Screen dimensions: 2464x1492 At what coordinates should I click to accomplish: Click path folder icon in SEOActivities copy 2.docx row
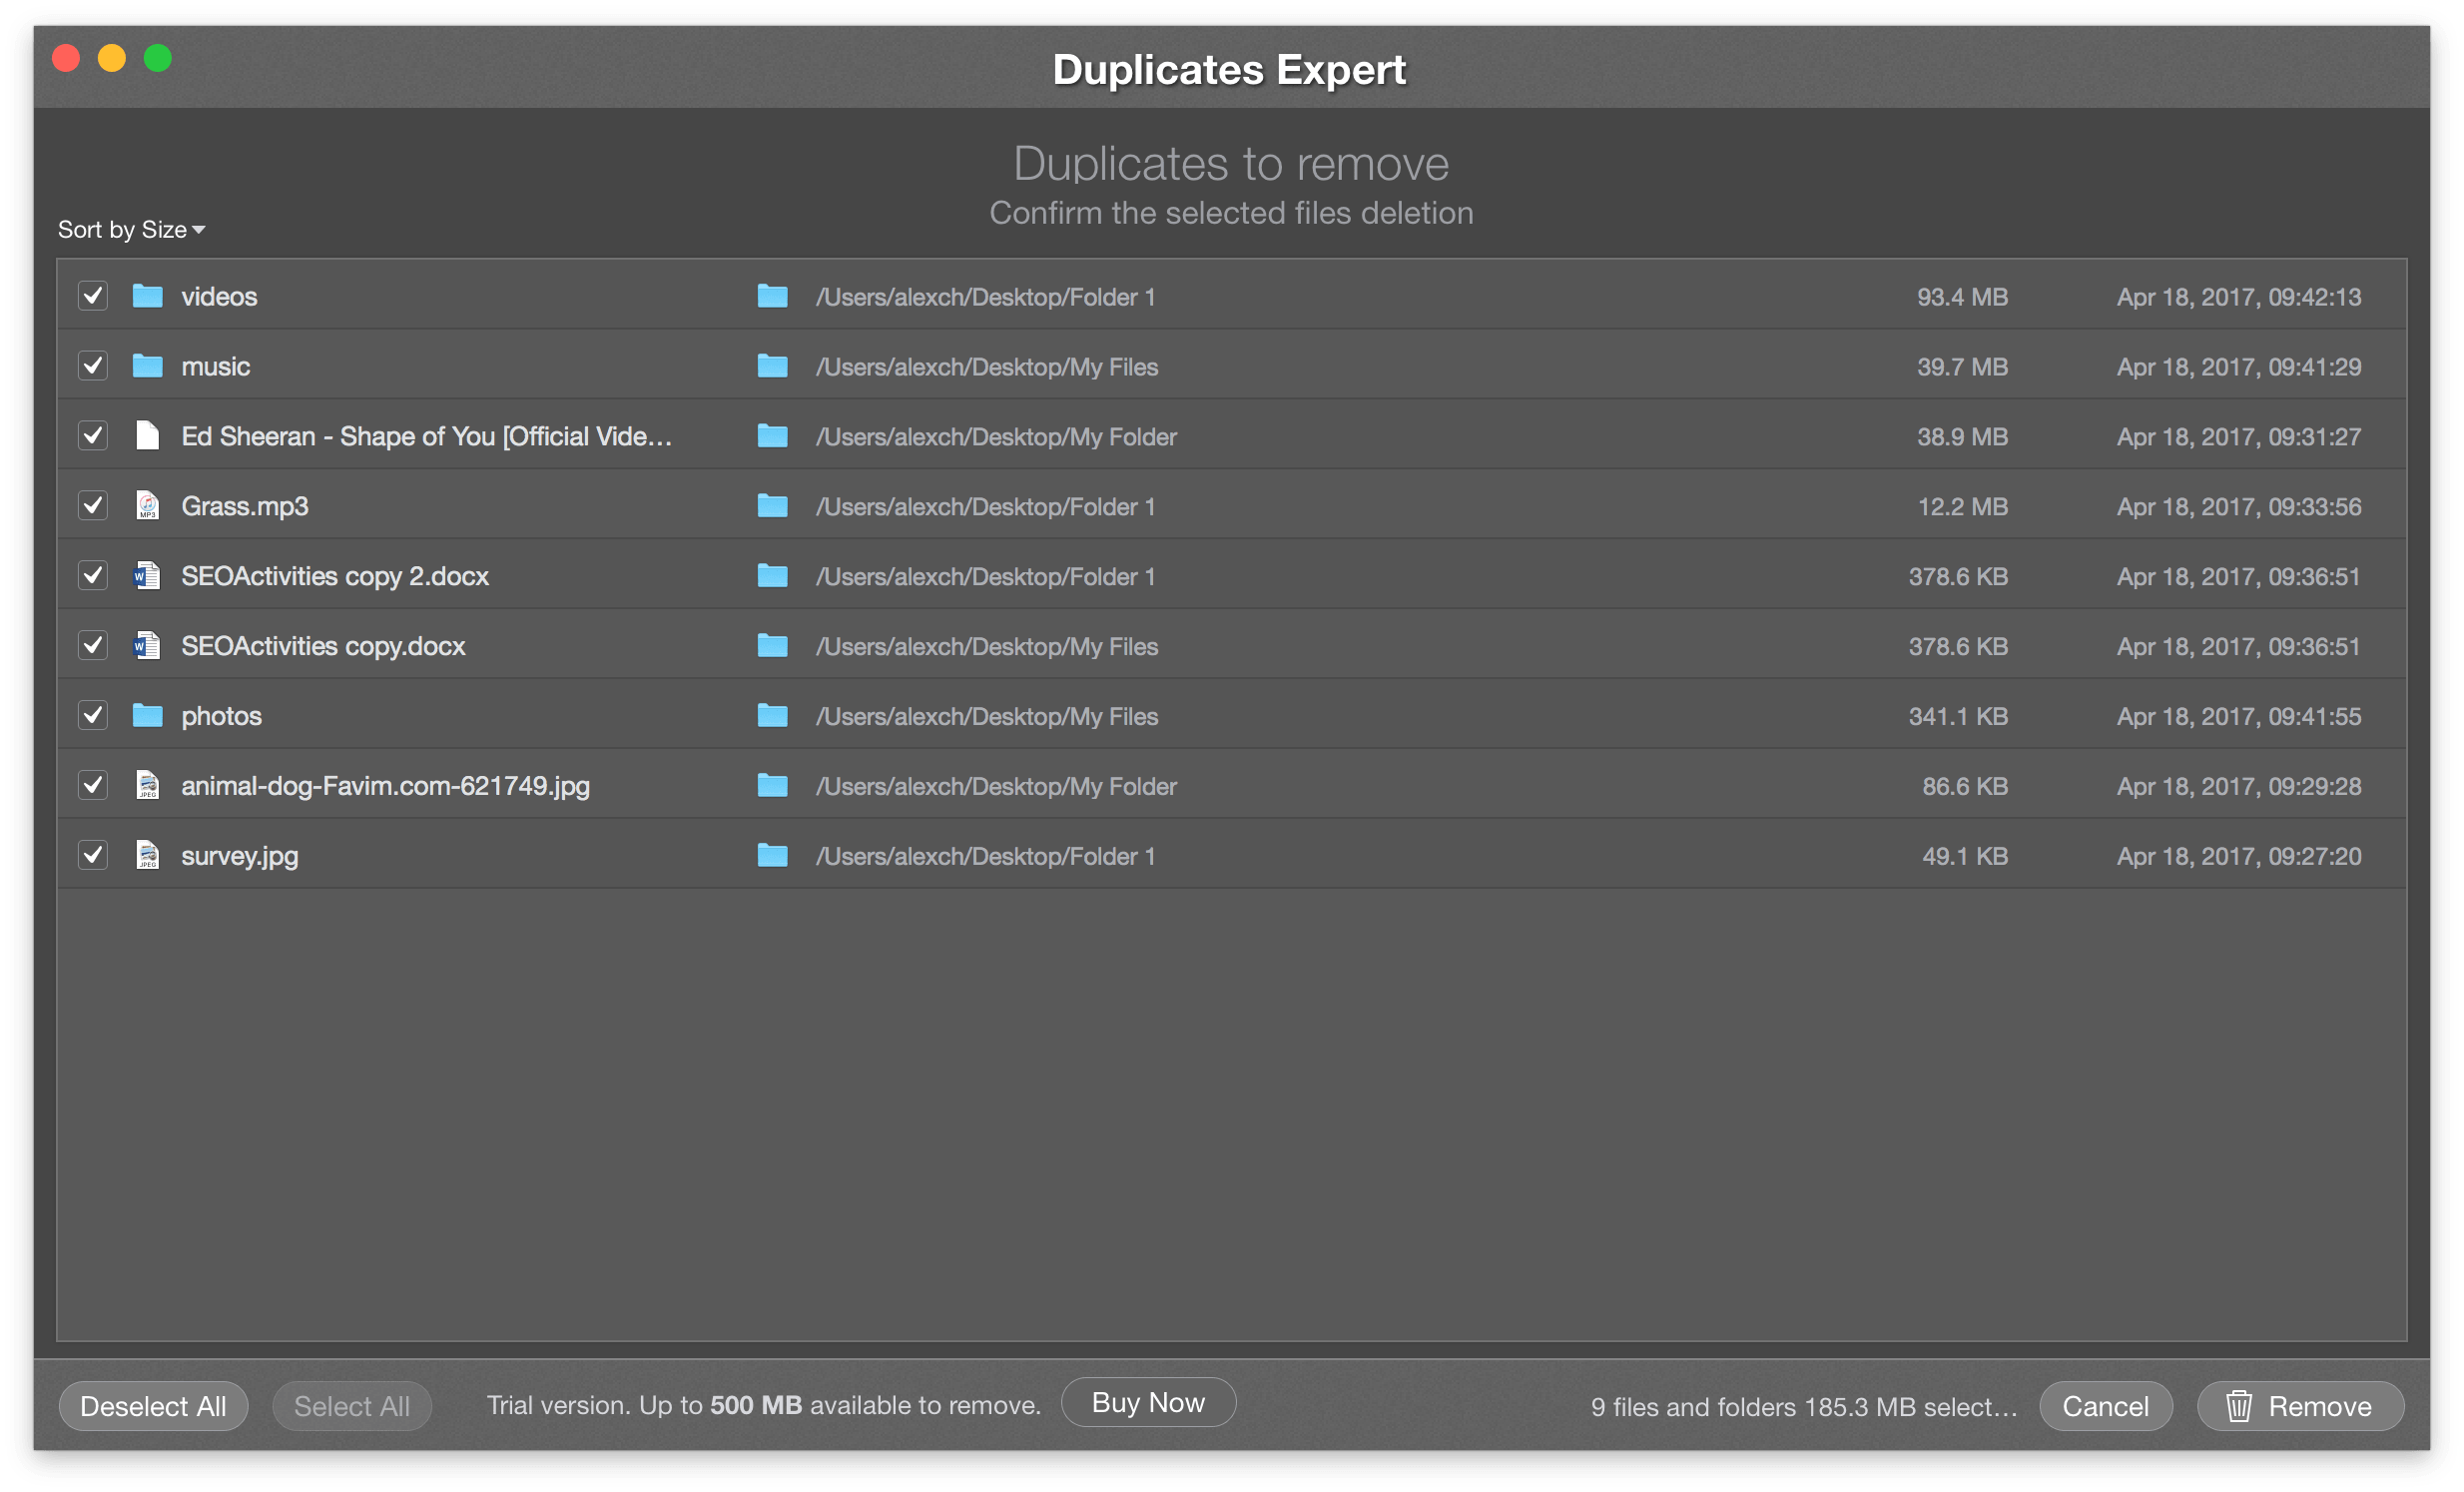(772, 576)
